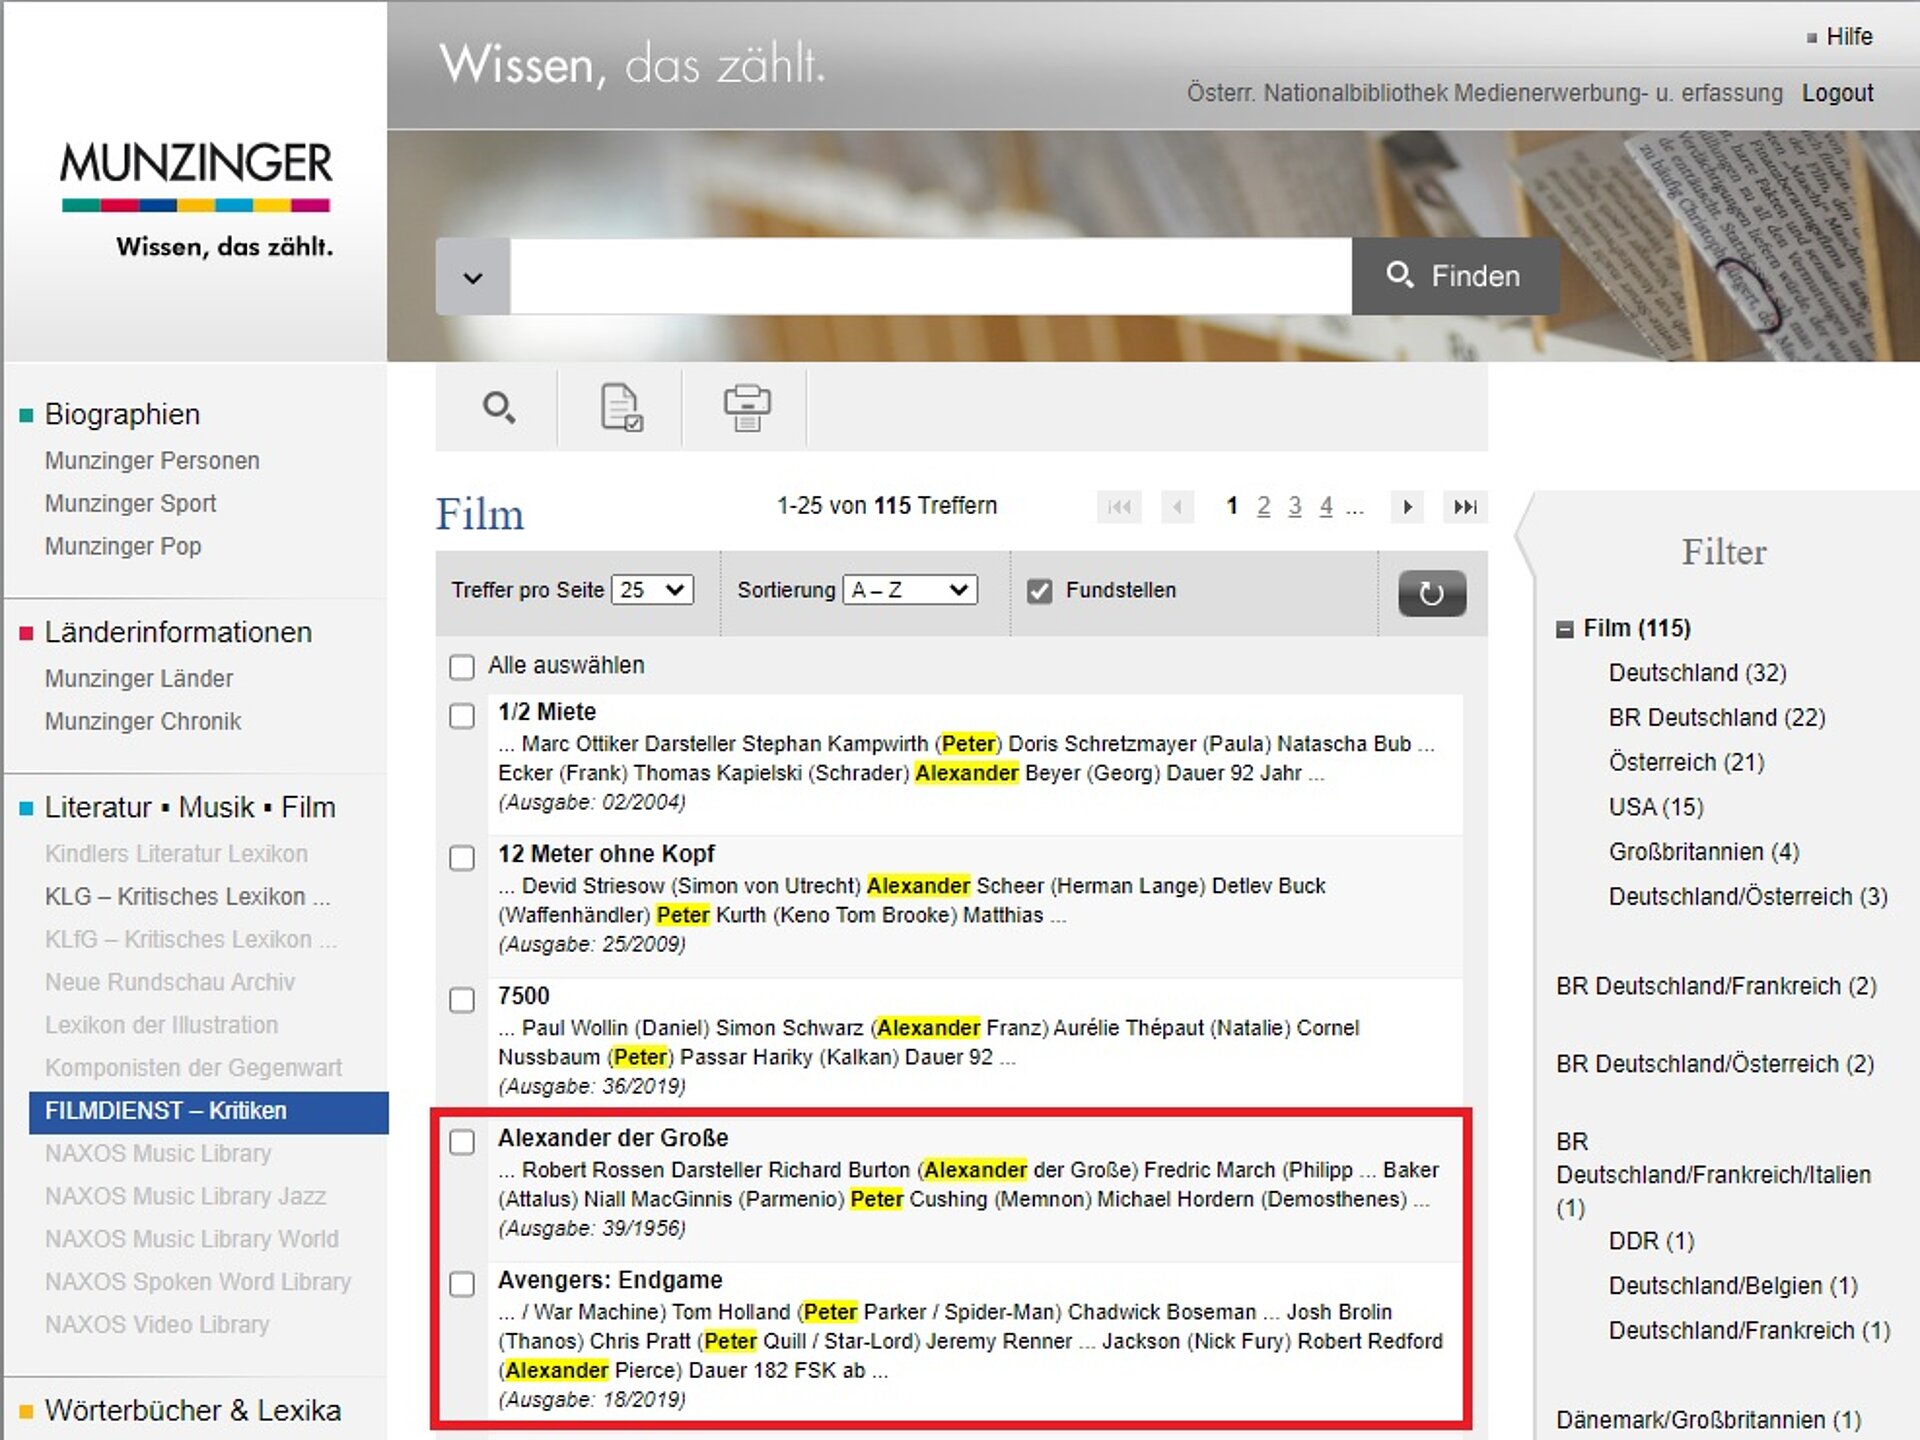Go to results page 2
Image resolution: width=1920 pixels, height=1440 pixels.
[x=1263, y=506]
